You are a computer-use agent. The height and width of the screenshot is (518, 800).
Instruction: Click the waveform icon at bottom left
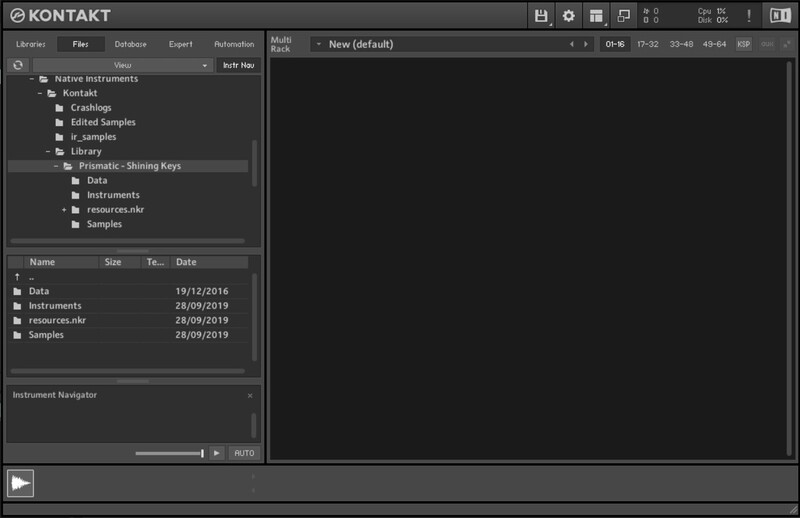point(20,483)
